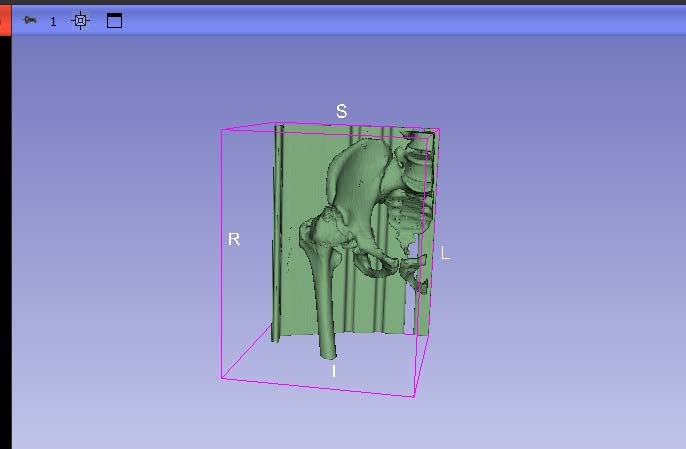This screenshot has height=449, width=686.
Task: Click the view label '1'
Action: 53,22
